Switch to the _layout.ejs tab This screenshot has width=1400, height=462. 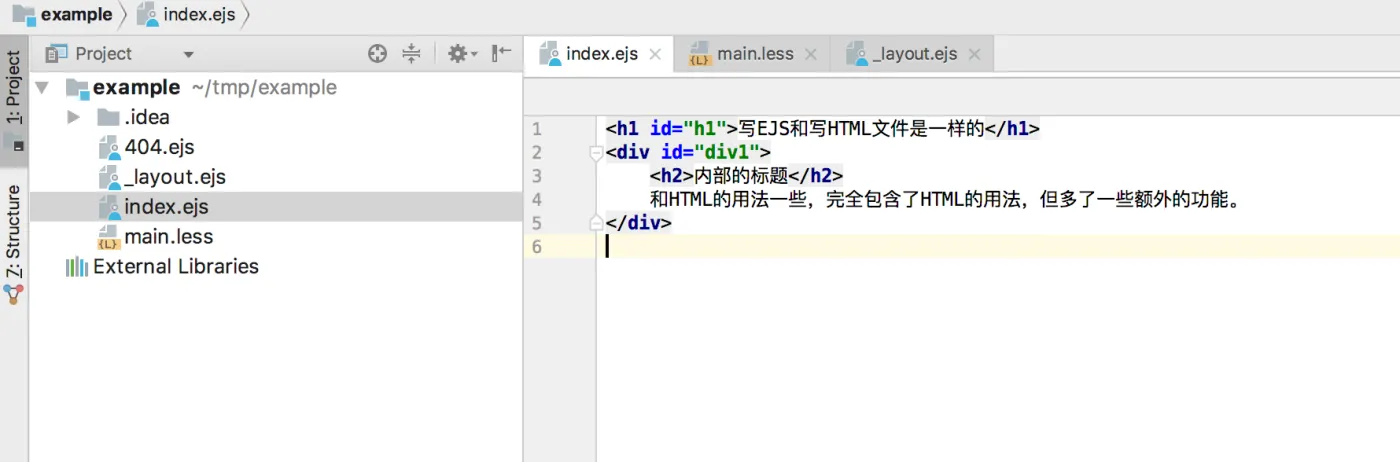[914, 54]
